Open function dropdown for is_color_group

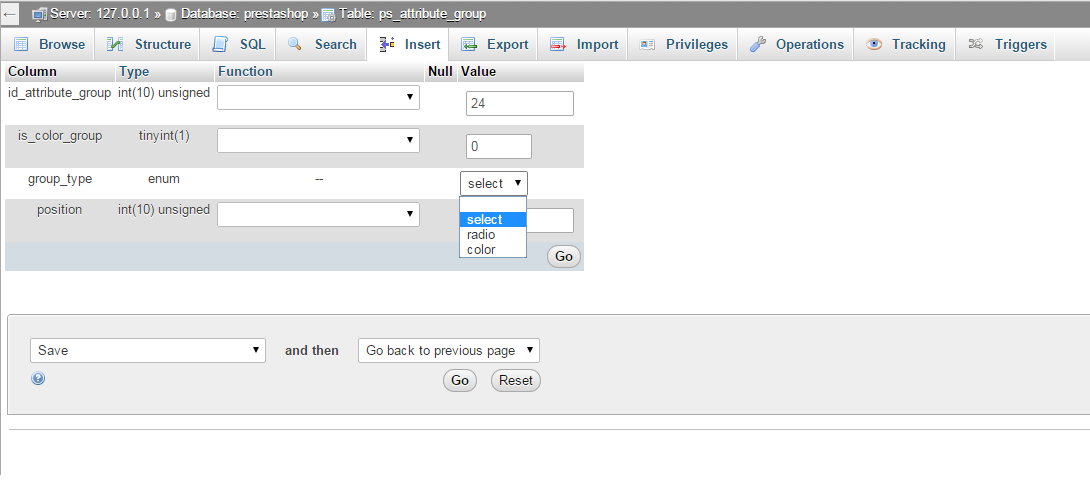tap(318, 140)
